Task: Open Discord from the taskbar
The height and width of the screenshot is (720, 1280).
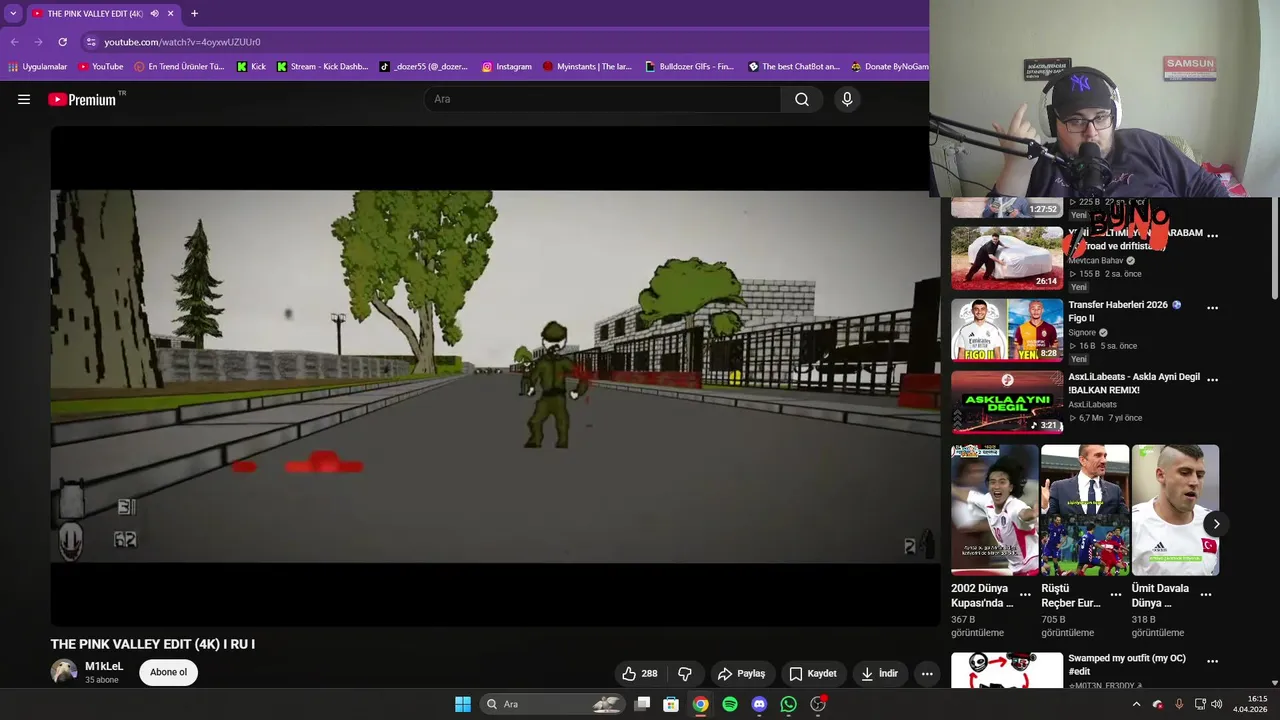Action: (x=759, y=704)
